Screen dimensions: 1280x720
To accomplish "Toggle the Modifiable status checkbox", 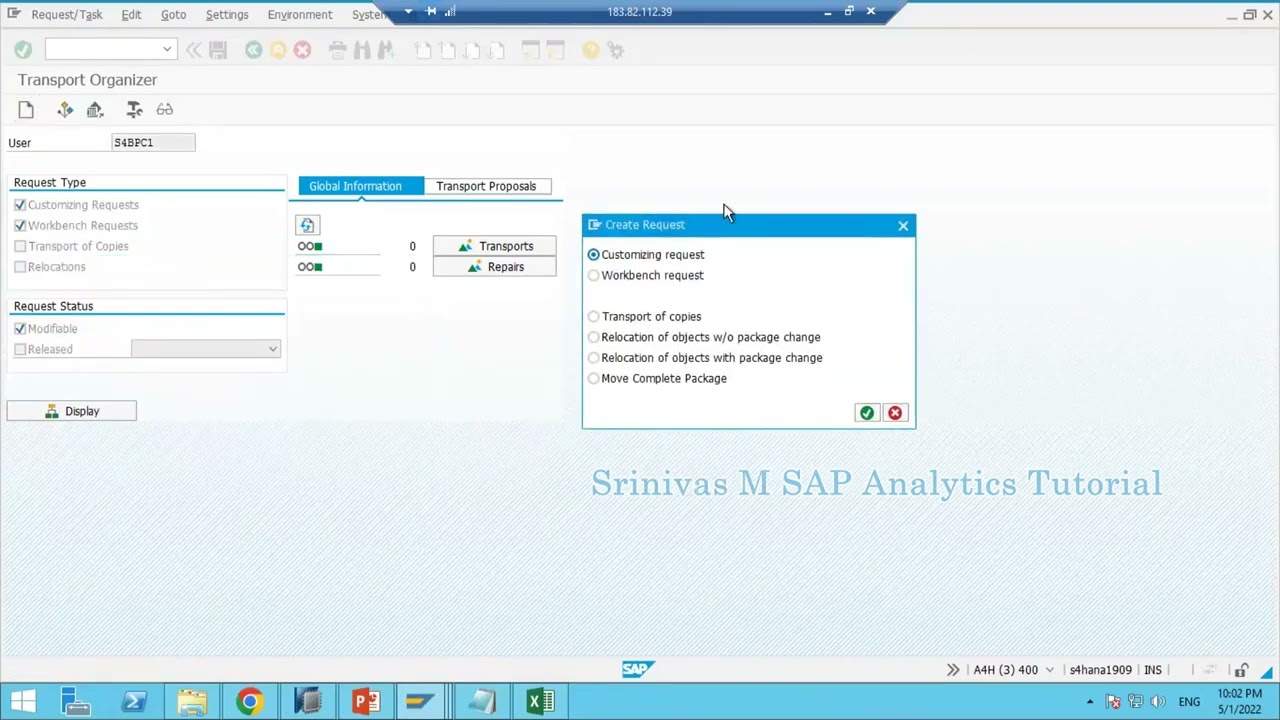I will coord(20,329).
